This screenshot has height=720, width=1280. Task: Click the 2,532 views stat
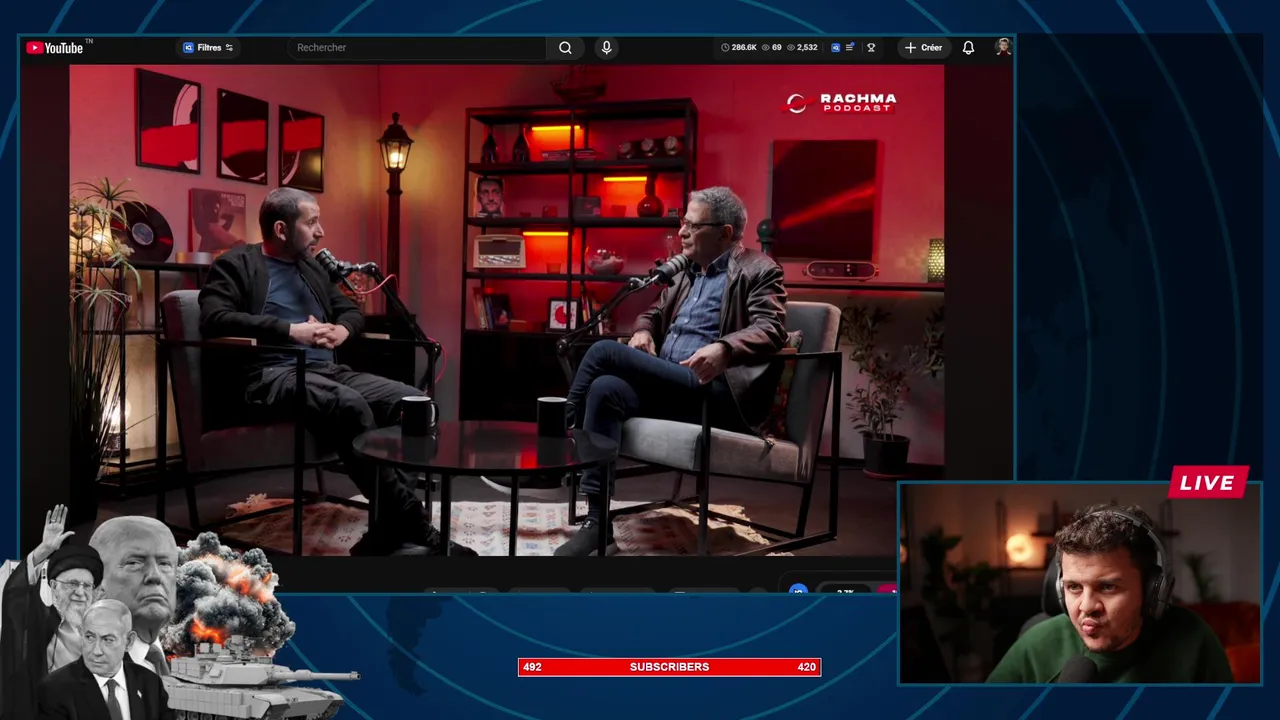[803, 48]
